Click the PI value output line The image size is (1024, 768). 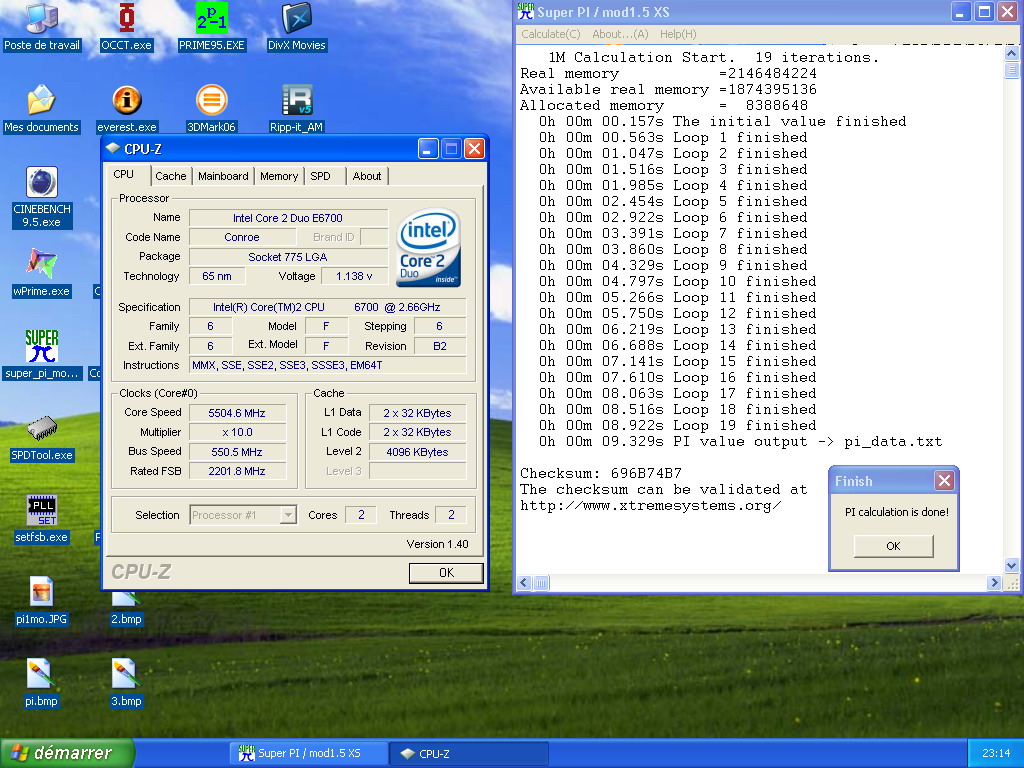[741, 441]
